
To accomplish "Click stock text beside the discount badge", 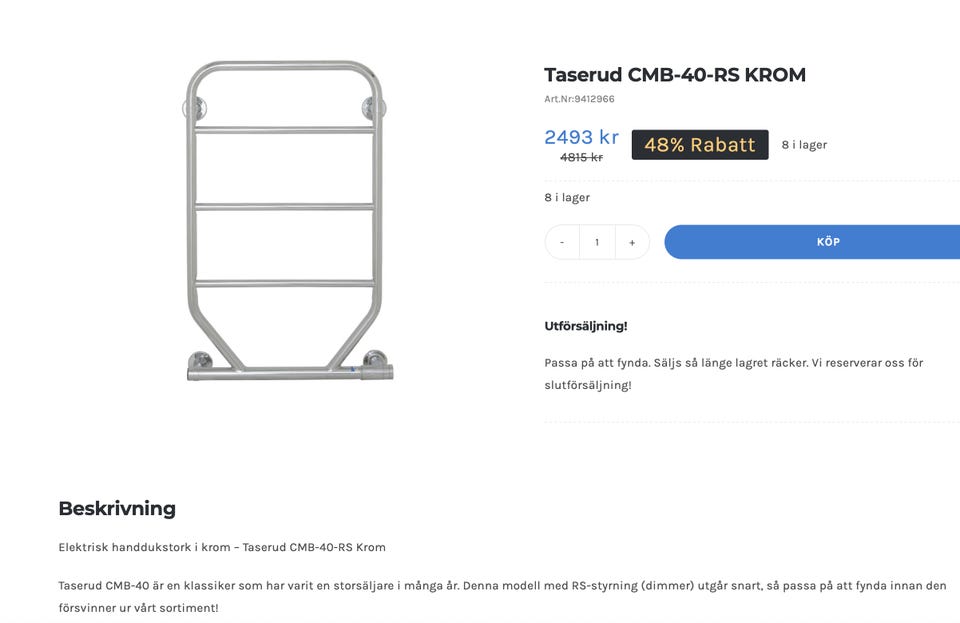I will (x=804, y=145).
